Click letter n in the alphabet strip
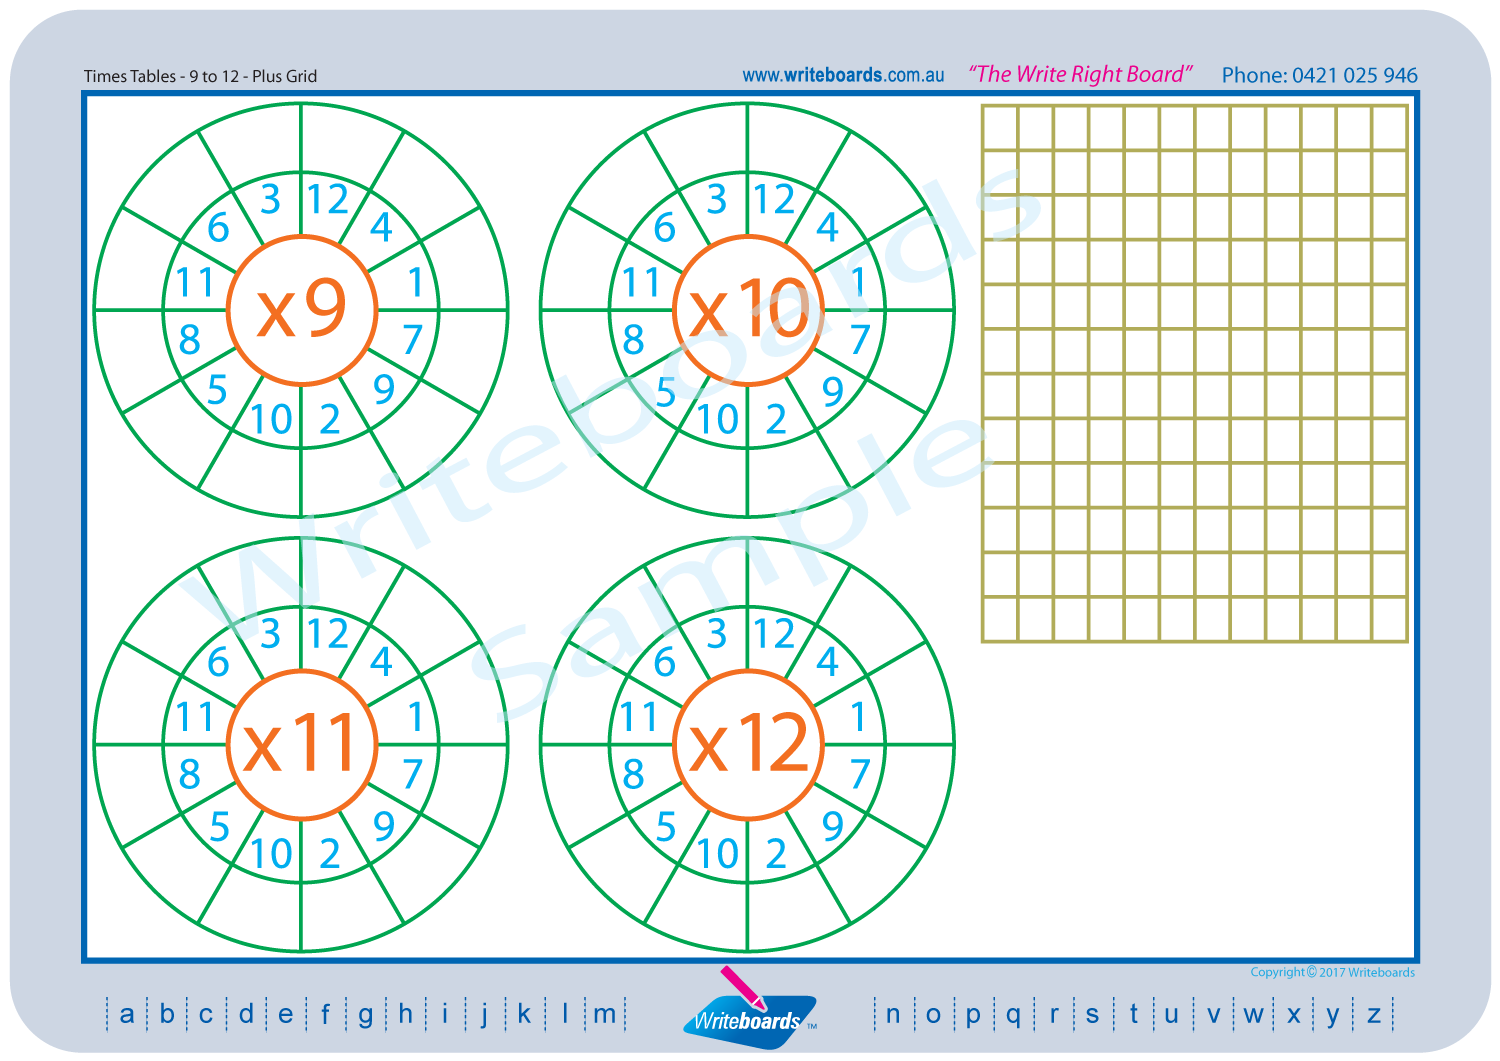This screenshot has width=1500, height=1061. (893, 1014)
